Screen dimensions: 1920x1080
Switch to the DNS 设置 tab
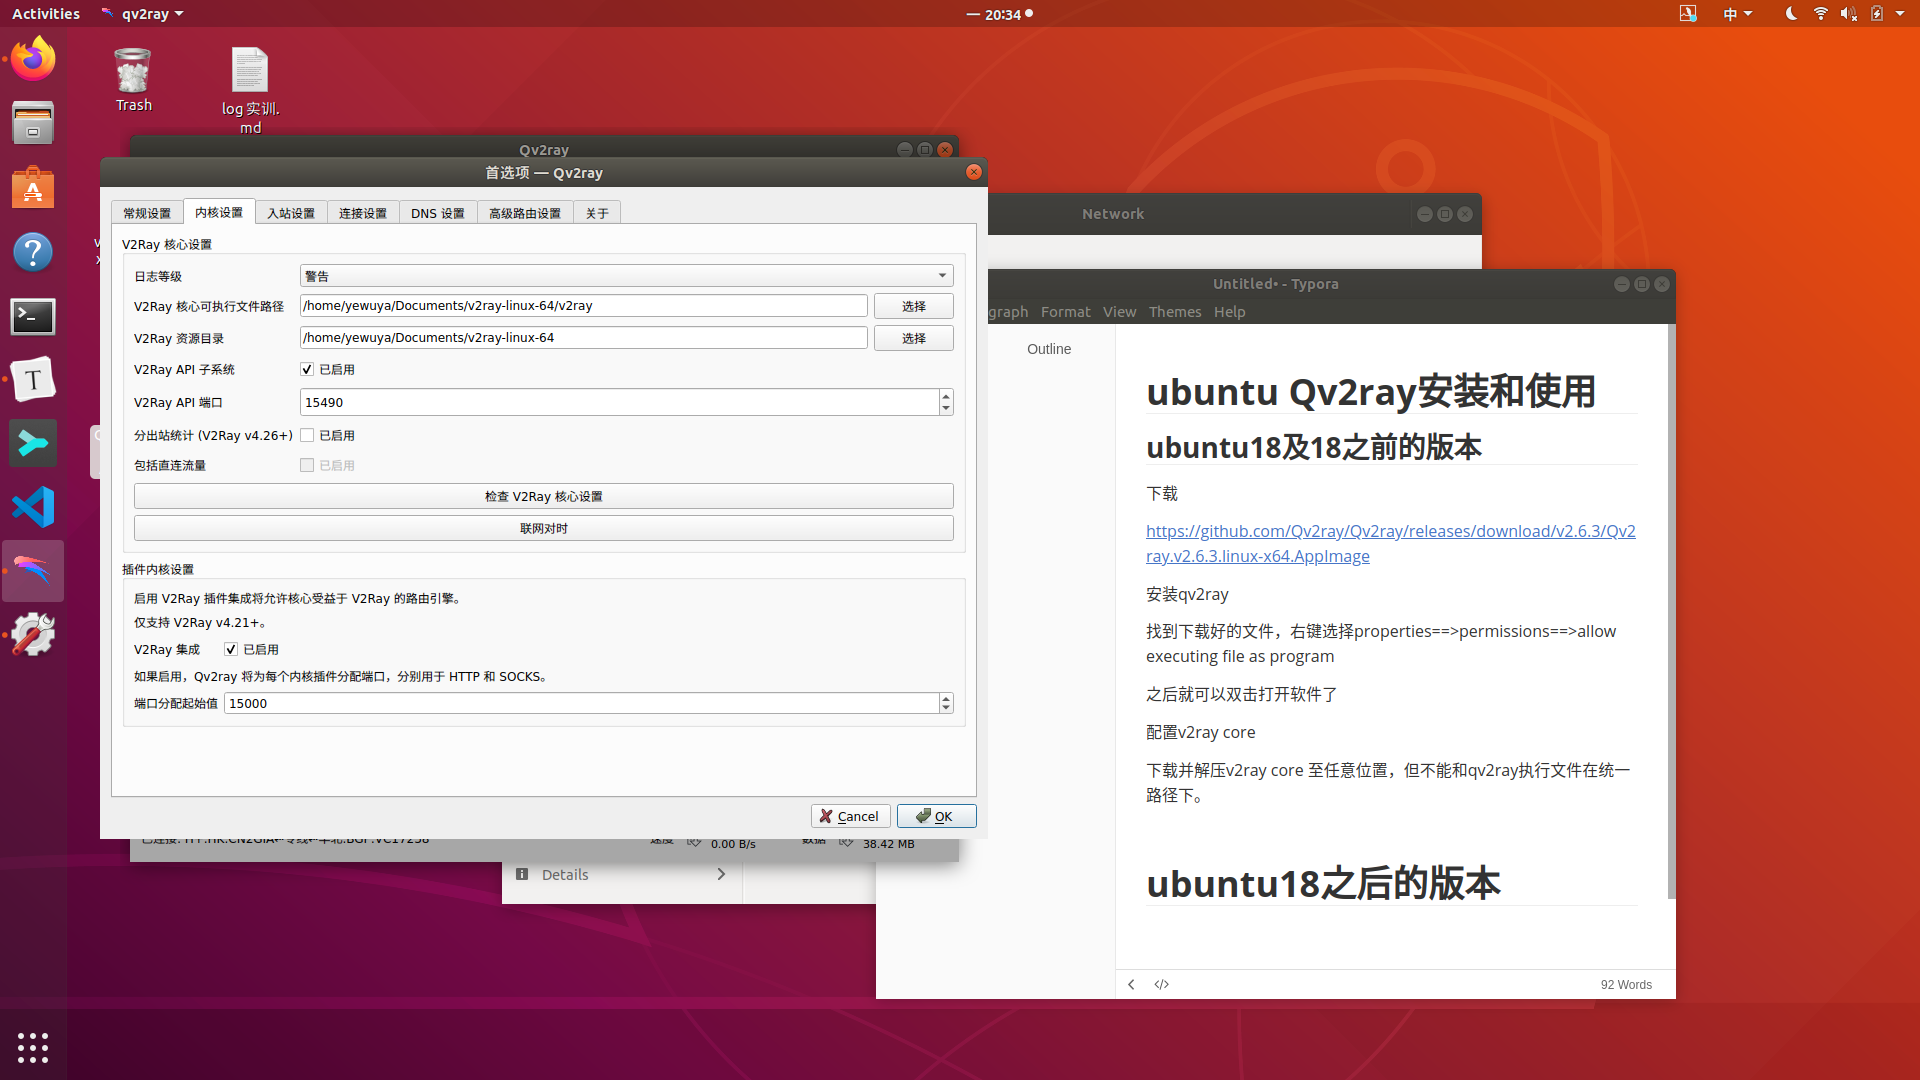tap(437, 213)
